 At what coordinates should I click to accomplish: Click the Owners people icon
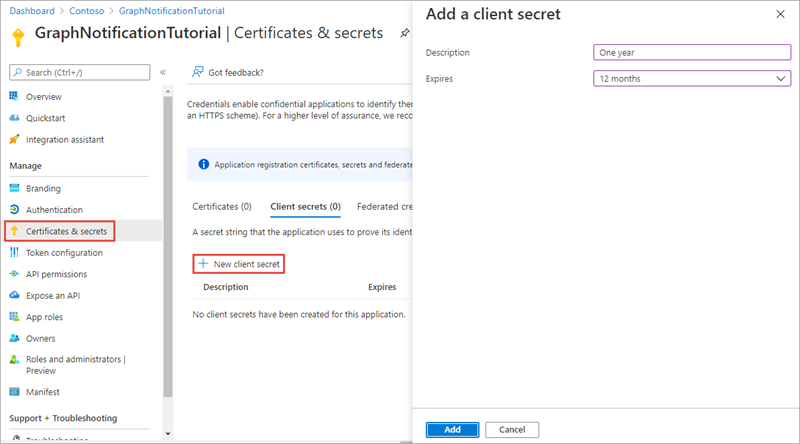[x=14, y=338]
